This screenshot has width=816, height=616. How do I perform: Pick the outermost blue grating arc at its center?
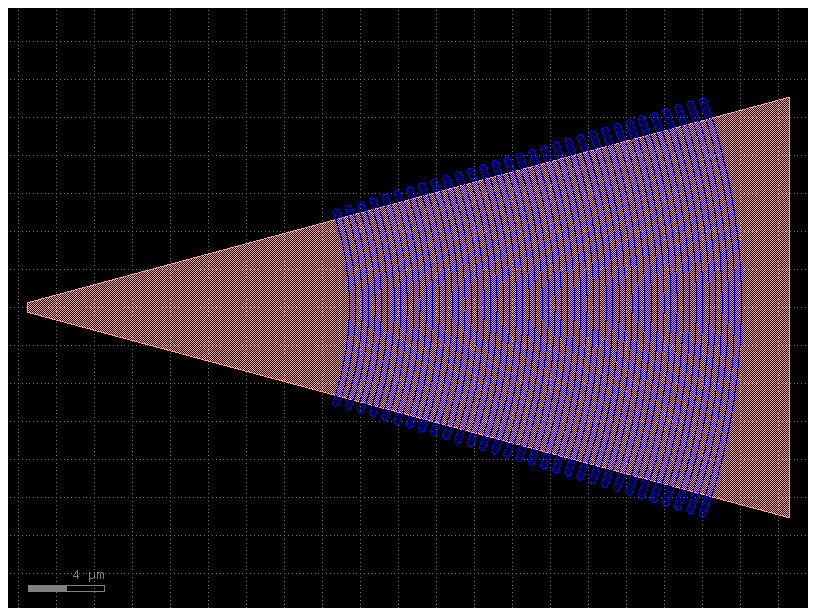pos(740,307)
